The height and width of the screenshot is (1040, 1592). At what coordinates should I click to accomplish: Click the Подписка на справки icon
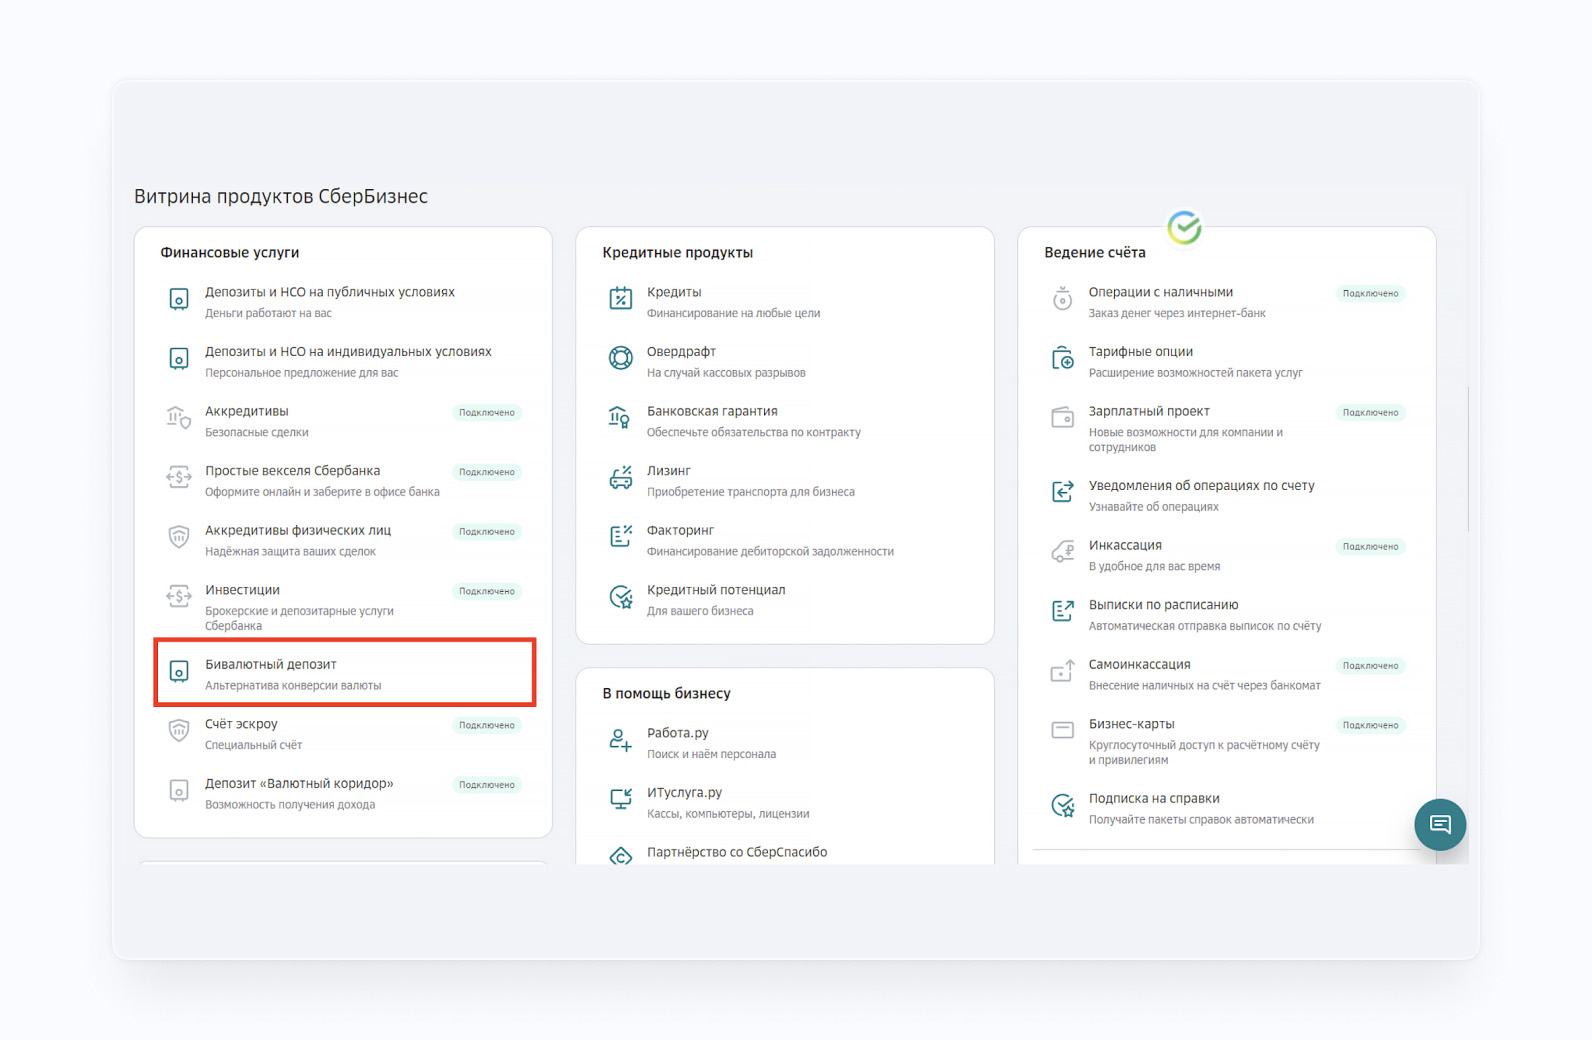pos(1063,805)
